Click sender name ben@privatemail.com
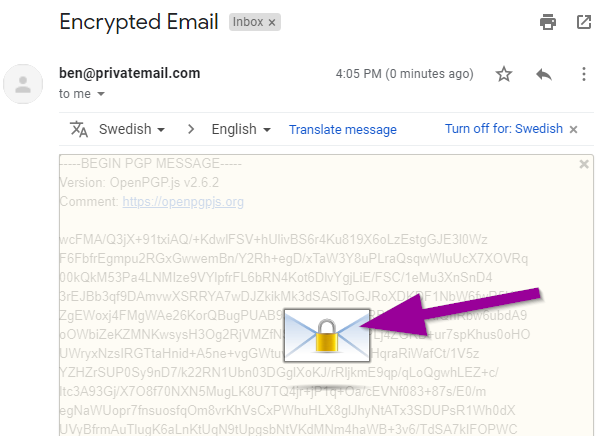 130,73
